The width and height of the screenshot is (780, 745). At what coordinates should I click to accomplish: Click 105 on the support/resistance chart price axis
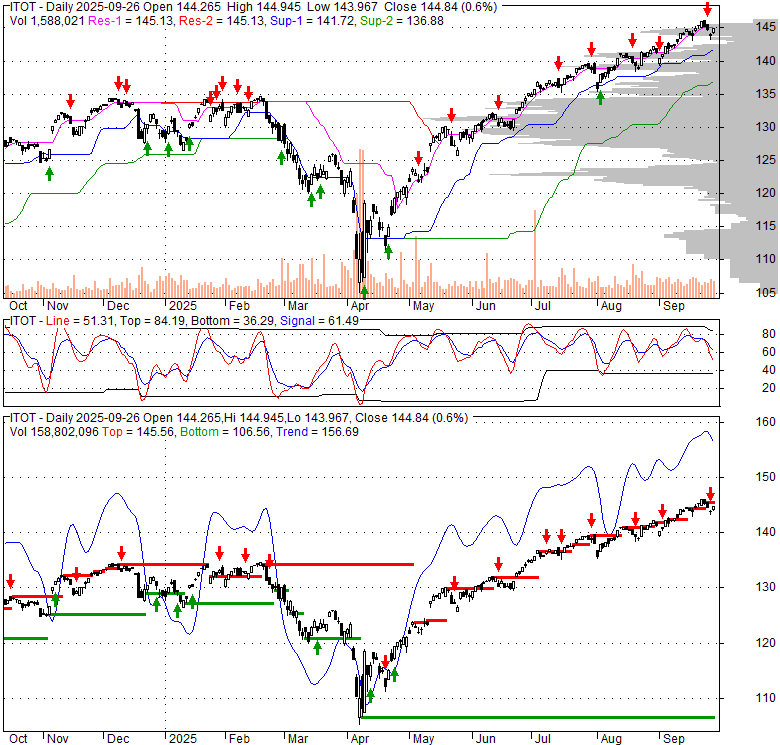click(766, 292)
